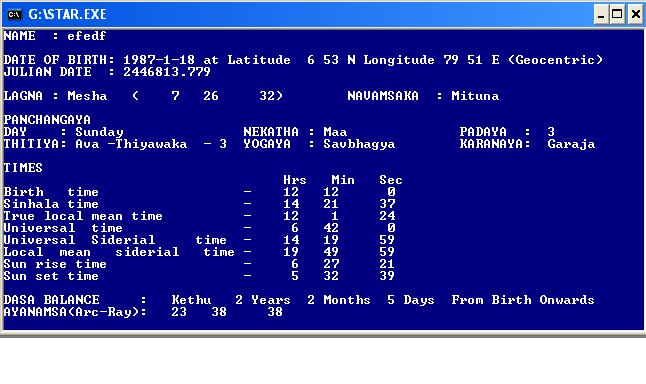Click the 'Universal time' row label
This screenshot has width=646, height=384.
pos(63,228)
